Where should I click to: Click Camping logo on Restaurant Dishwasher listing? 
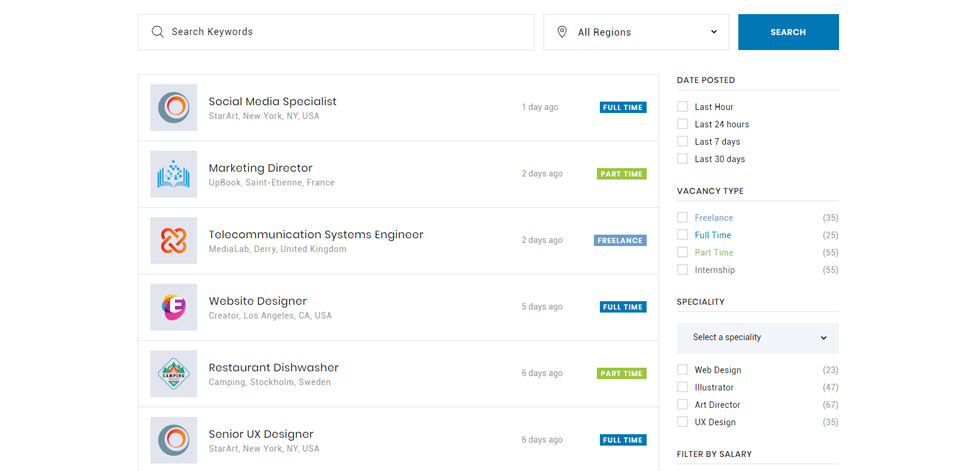click(174, 374)
